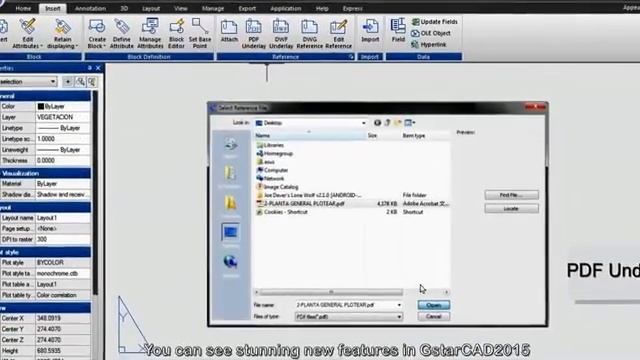
Task: Click the Cancel button
Action: click(433, 316)
